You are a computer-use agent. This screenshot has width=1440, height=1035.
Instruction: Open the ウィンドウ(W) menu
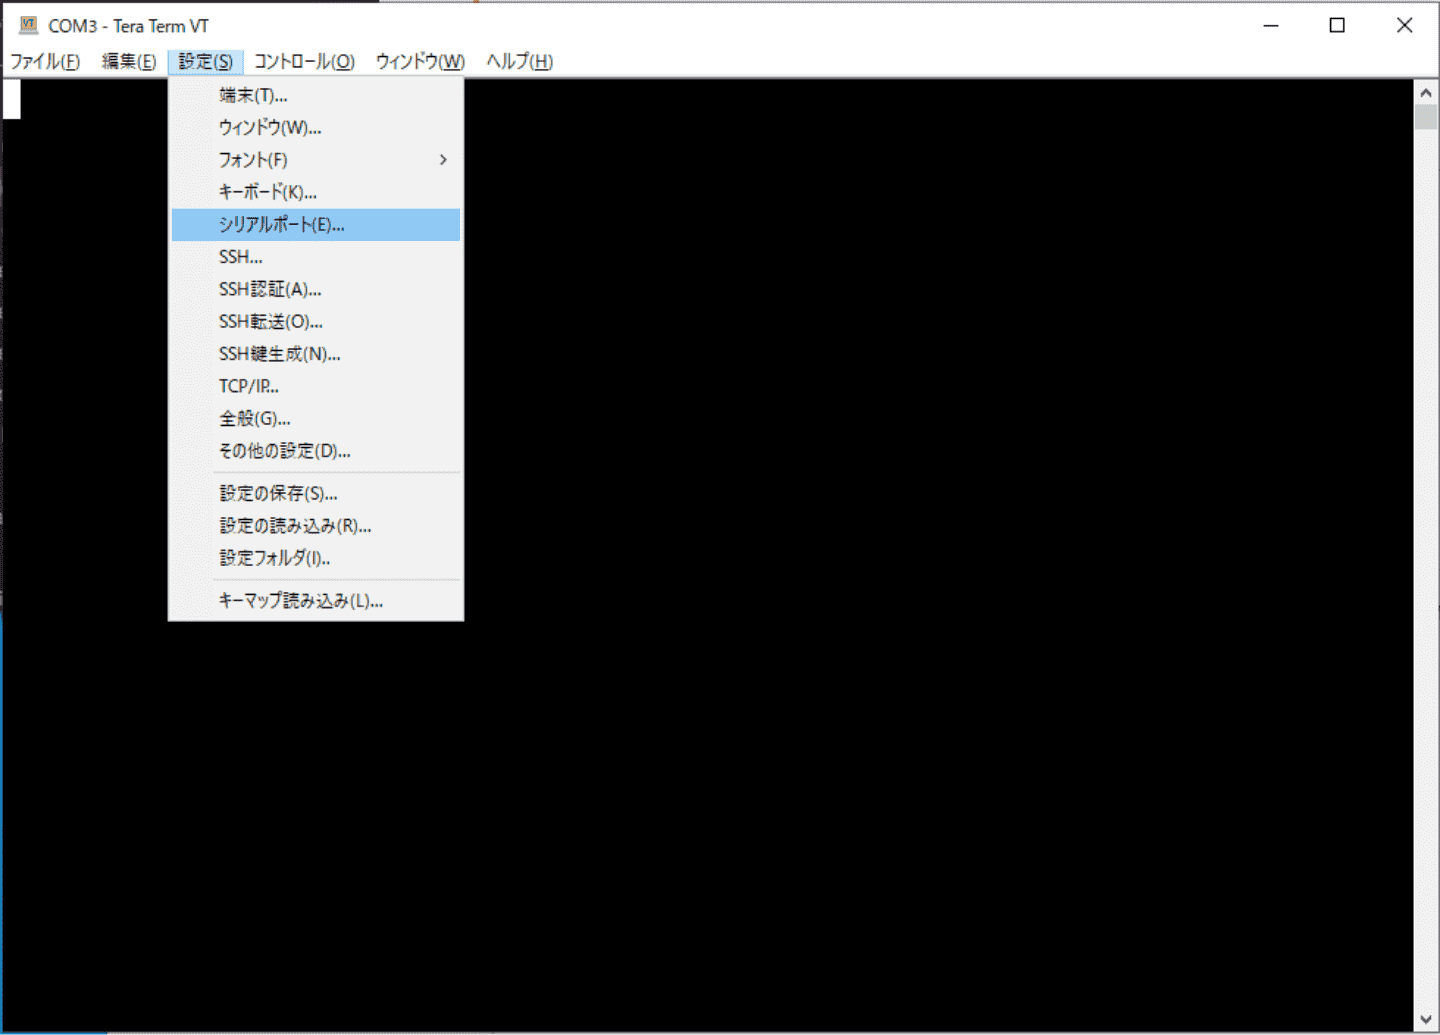pyautogui.click(x=420, y=62)
